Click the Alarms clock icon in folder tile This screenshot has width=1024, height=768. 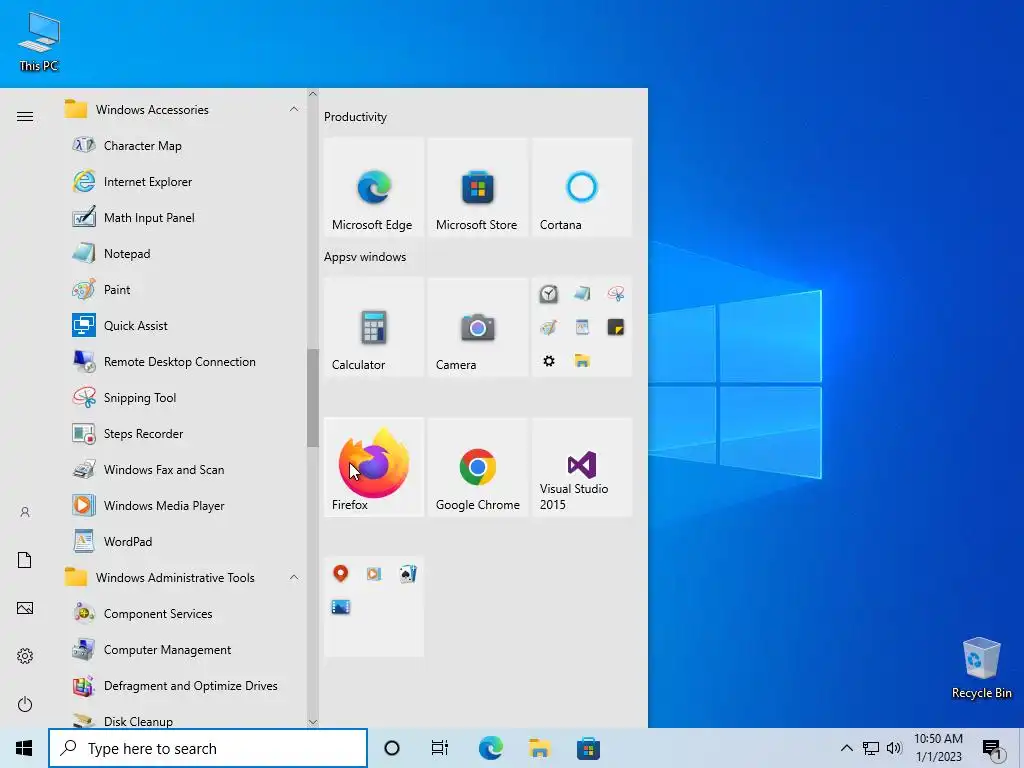pyautogui.click(x=549, y=294)
